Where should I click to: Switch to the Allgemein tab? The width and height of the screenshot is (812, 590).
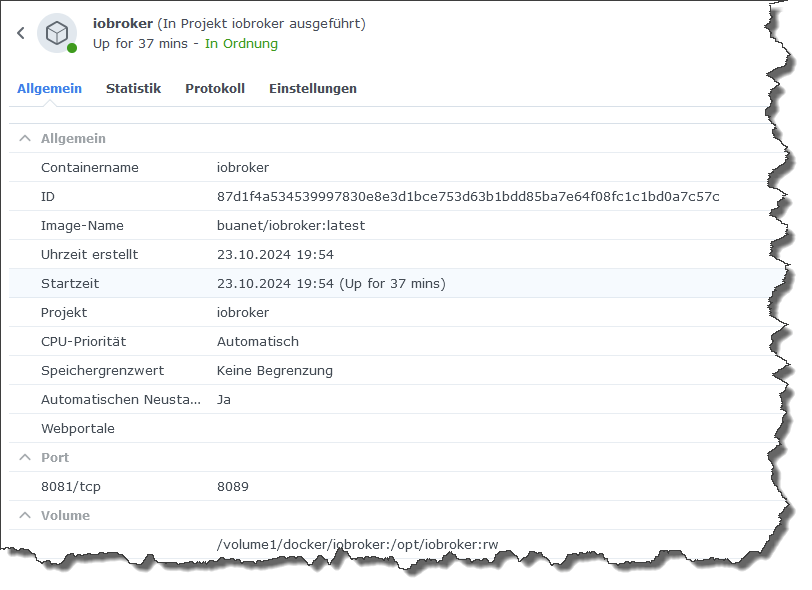click(x=49, y=89)
